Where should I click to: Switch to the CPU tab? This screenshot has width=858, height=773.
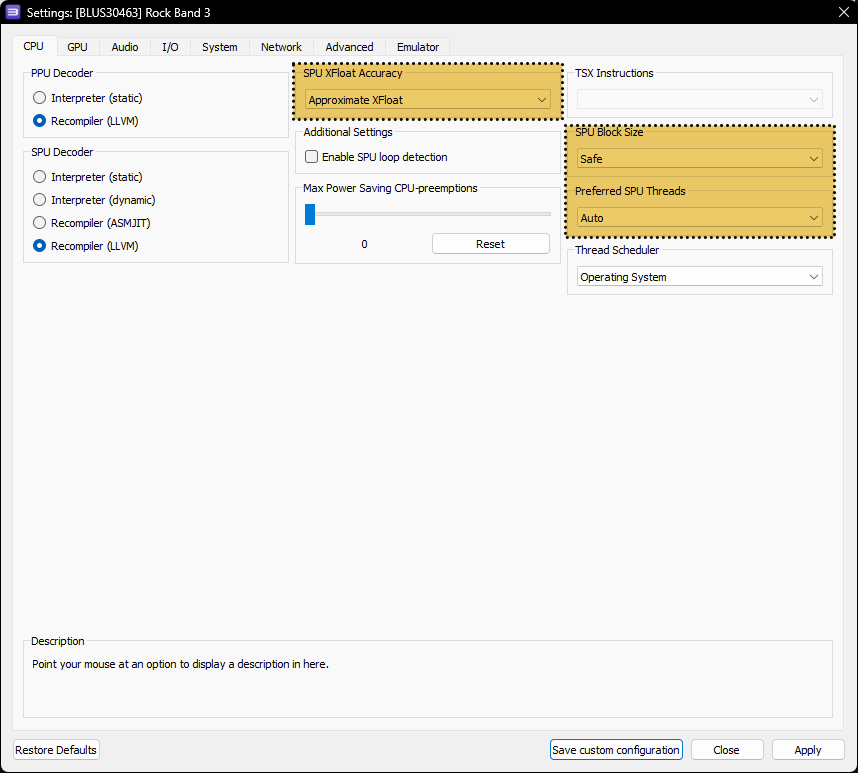[x=34, y=47]
